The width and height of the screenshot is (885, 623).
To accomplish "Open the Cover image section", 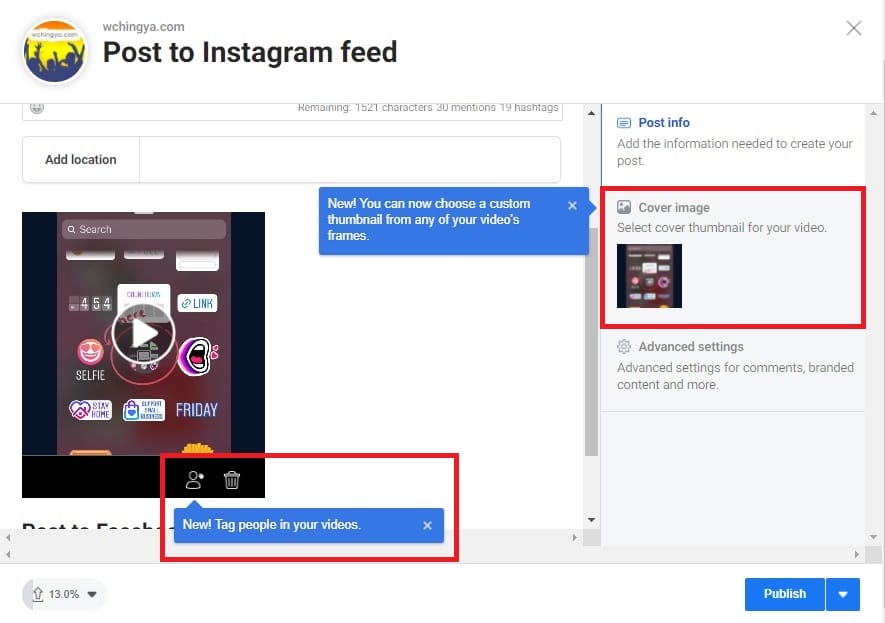I will (x=734, y=257).
